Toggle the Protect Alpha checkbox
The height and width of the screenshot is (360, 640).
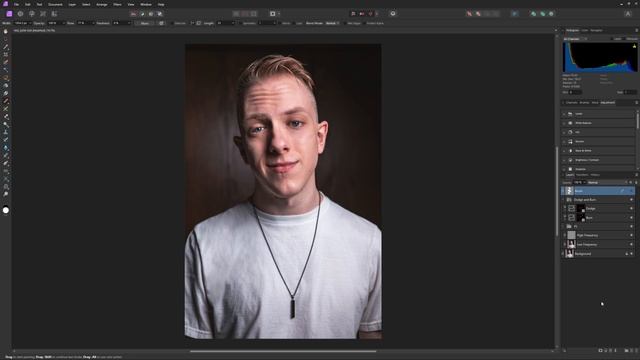pyautogui.click(x=364, y=23)
